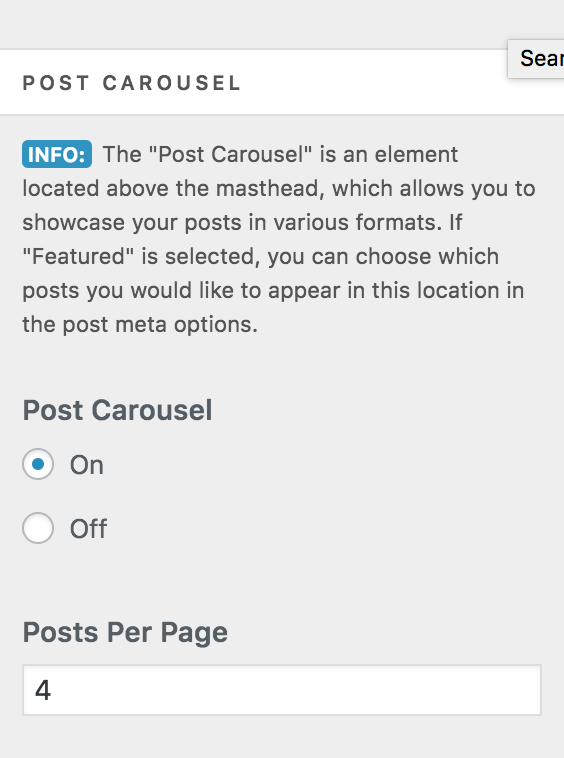The image size is (564, 758).
Task: Click the you can choose which text
Action: click(x=383, y=256)
